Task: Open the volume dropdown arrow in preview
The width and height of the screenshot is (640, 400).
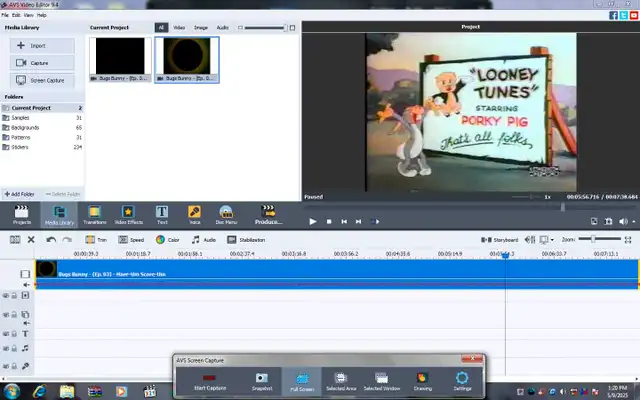Action: click(633, 222)
